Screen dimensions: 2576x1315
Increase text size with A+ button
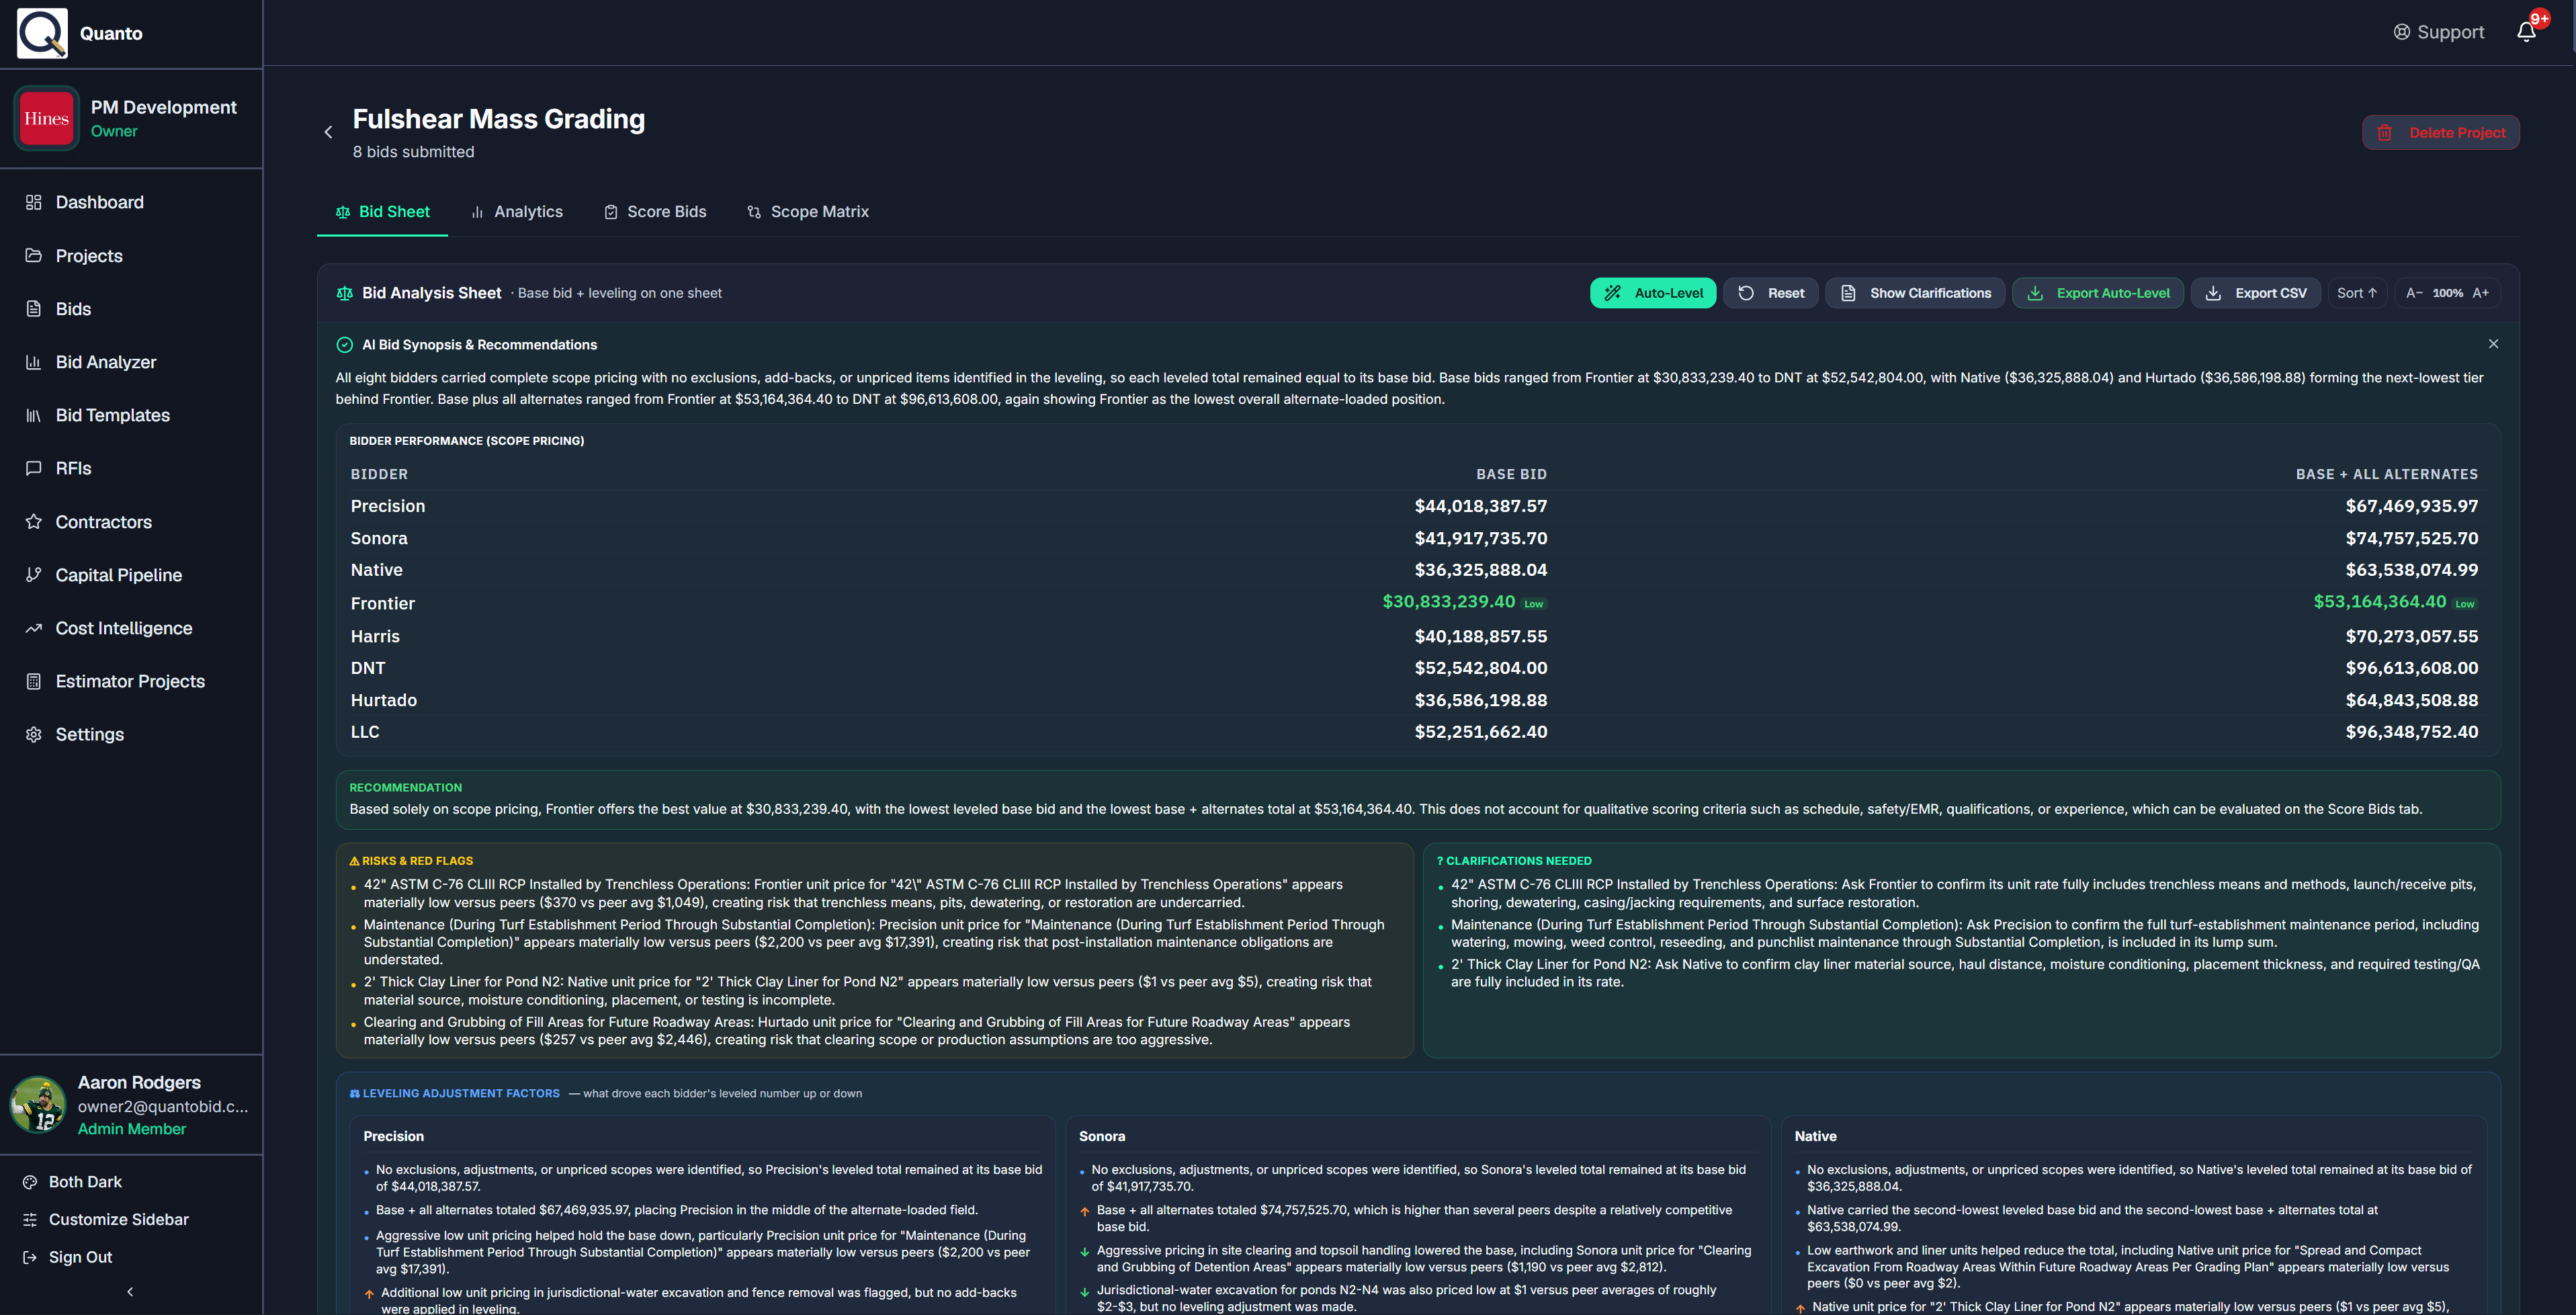[2481, 293]
